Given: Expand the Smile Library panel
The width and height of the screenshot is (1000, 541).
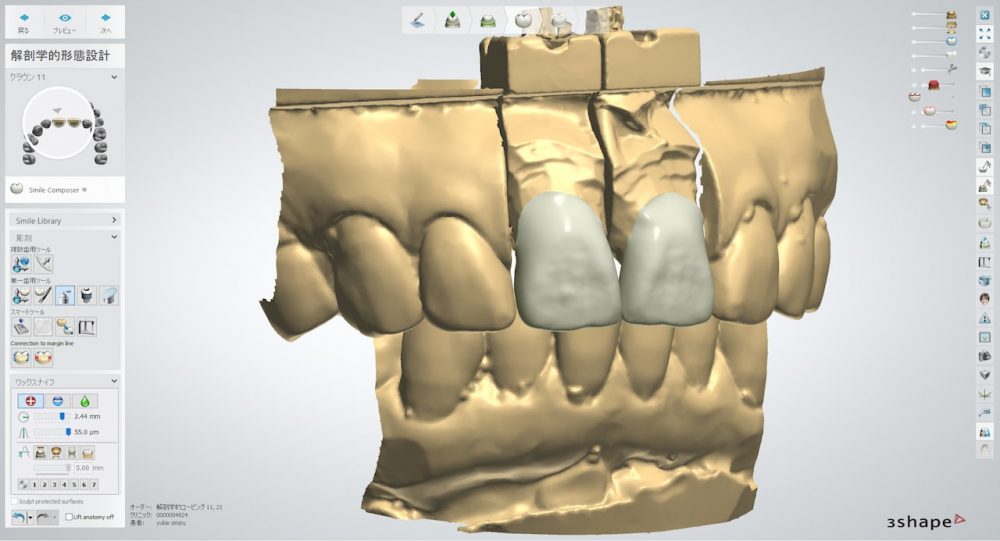Looking at the screenshot, I should pyautogui.click(x=114, y=219).
